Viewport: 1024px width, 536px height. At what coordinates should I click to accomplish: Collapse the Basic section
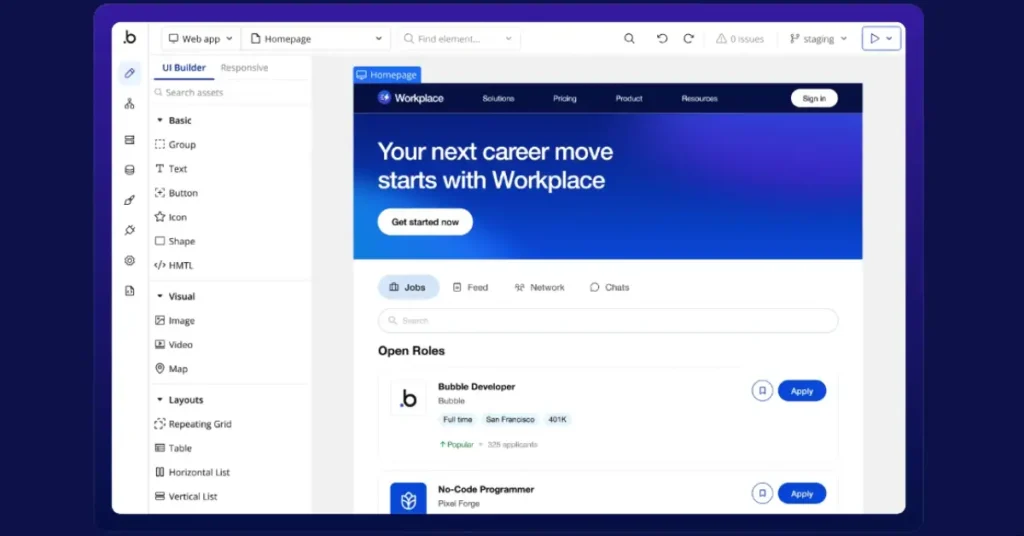tap(159, 120)
